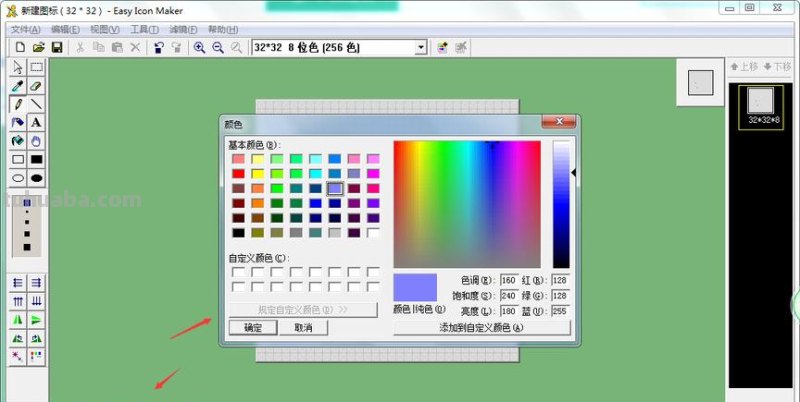This screenshot has height=402, width=800.
Task: Click the shift image up icon
Action: coord(18,301)
